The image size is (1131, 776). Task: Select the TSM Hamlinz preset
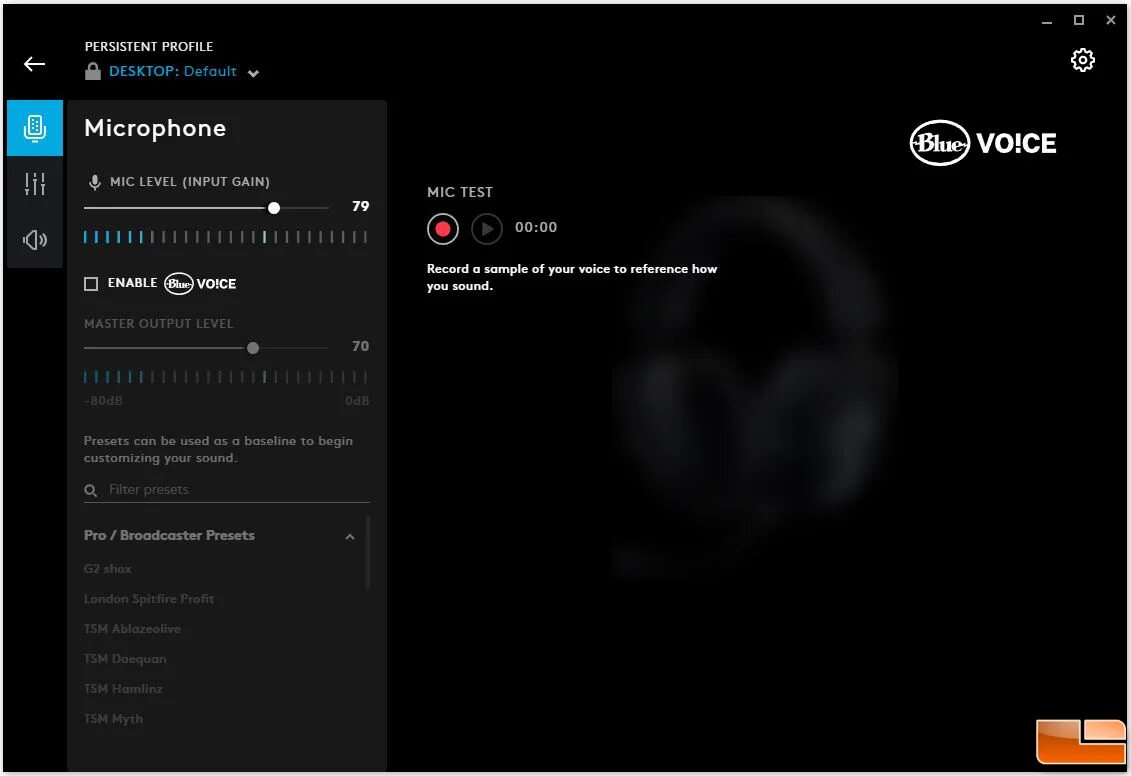[x=123, y=689]
